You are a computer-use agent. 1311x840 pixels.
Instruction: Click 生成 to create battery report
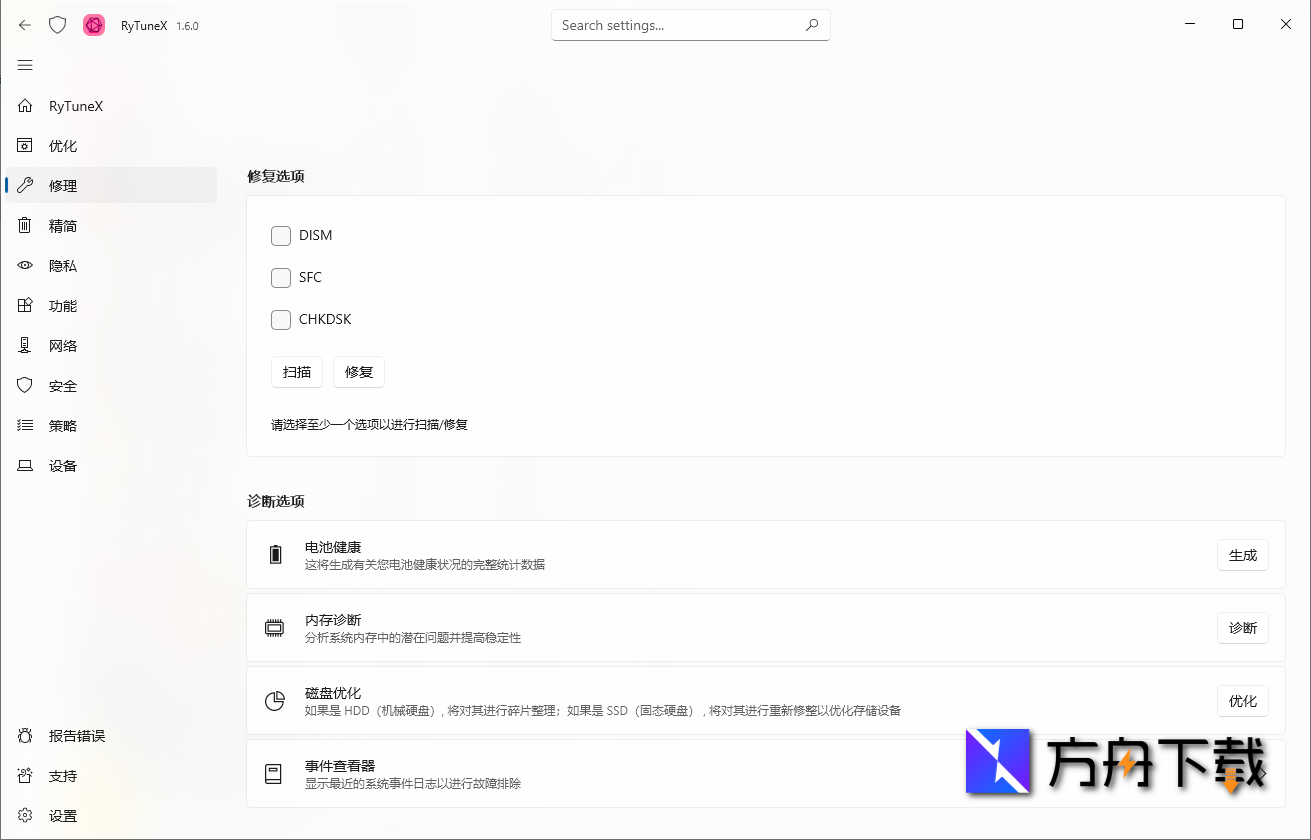(x=1242, y=555)
